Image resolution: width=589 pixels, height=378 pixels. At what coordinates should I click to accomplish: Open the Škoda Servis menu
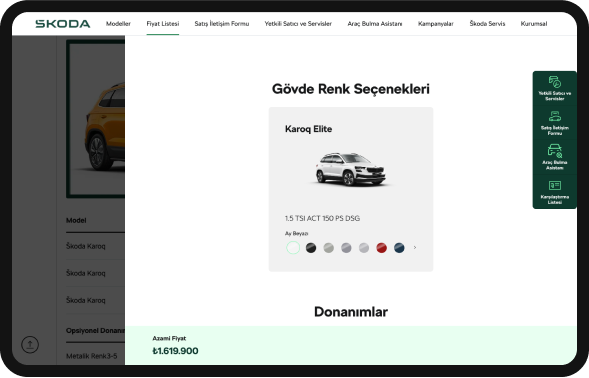pos(487,24)
